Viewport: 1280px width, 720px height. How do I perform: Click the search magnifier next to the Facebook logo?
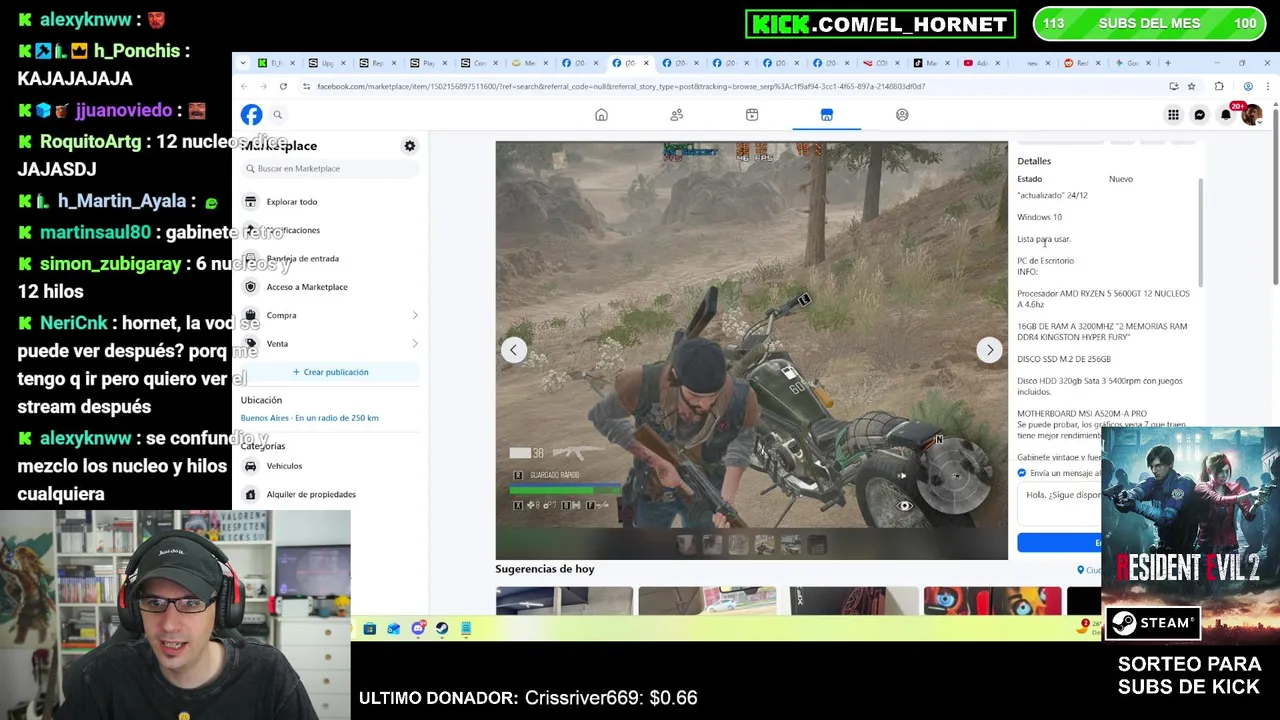(278, 115)
